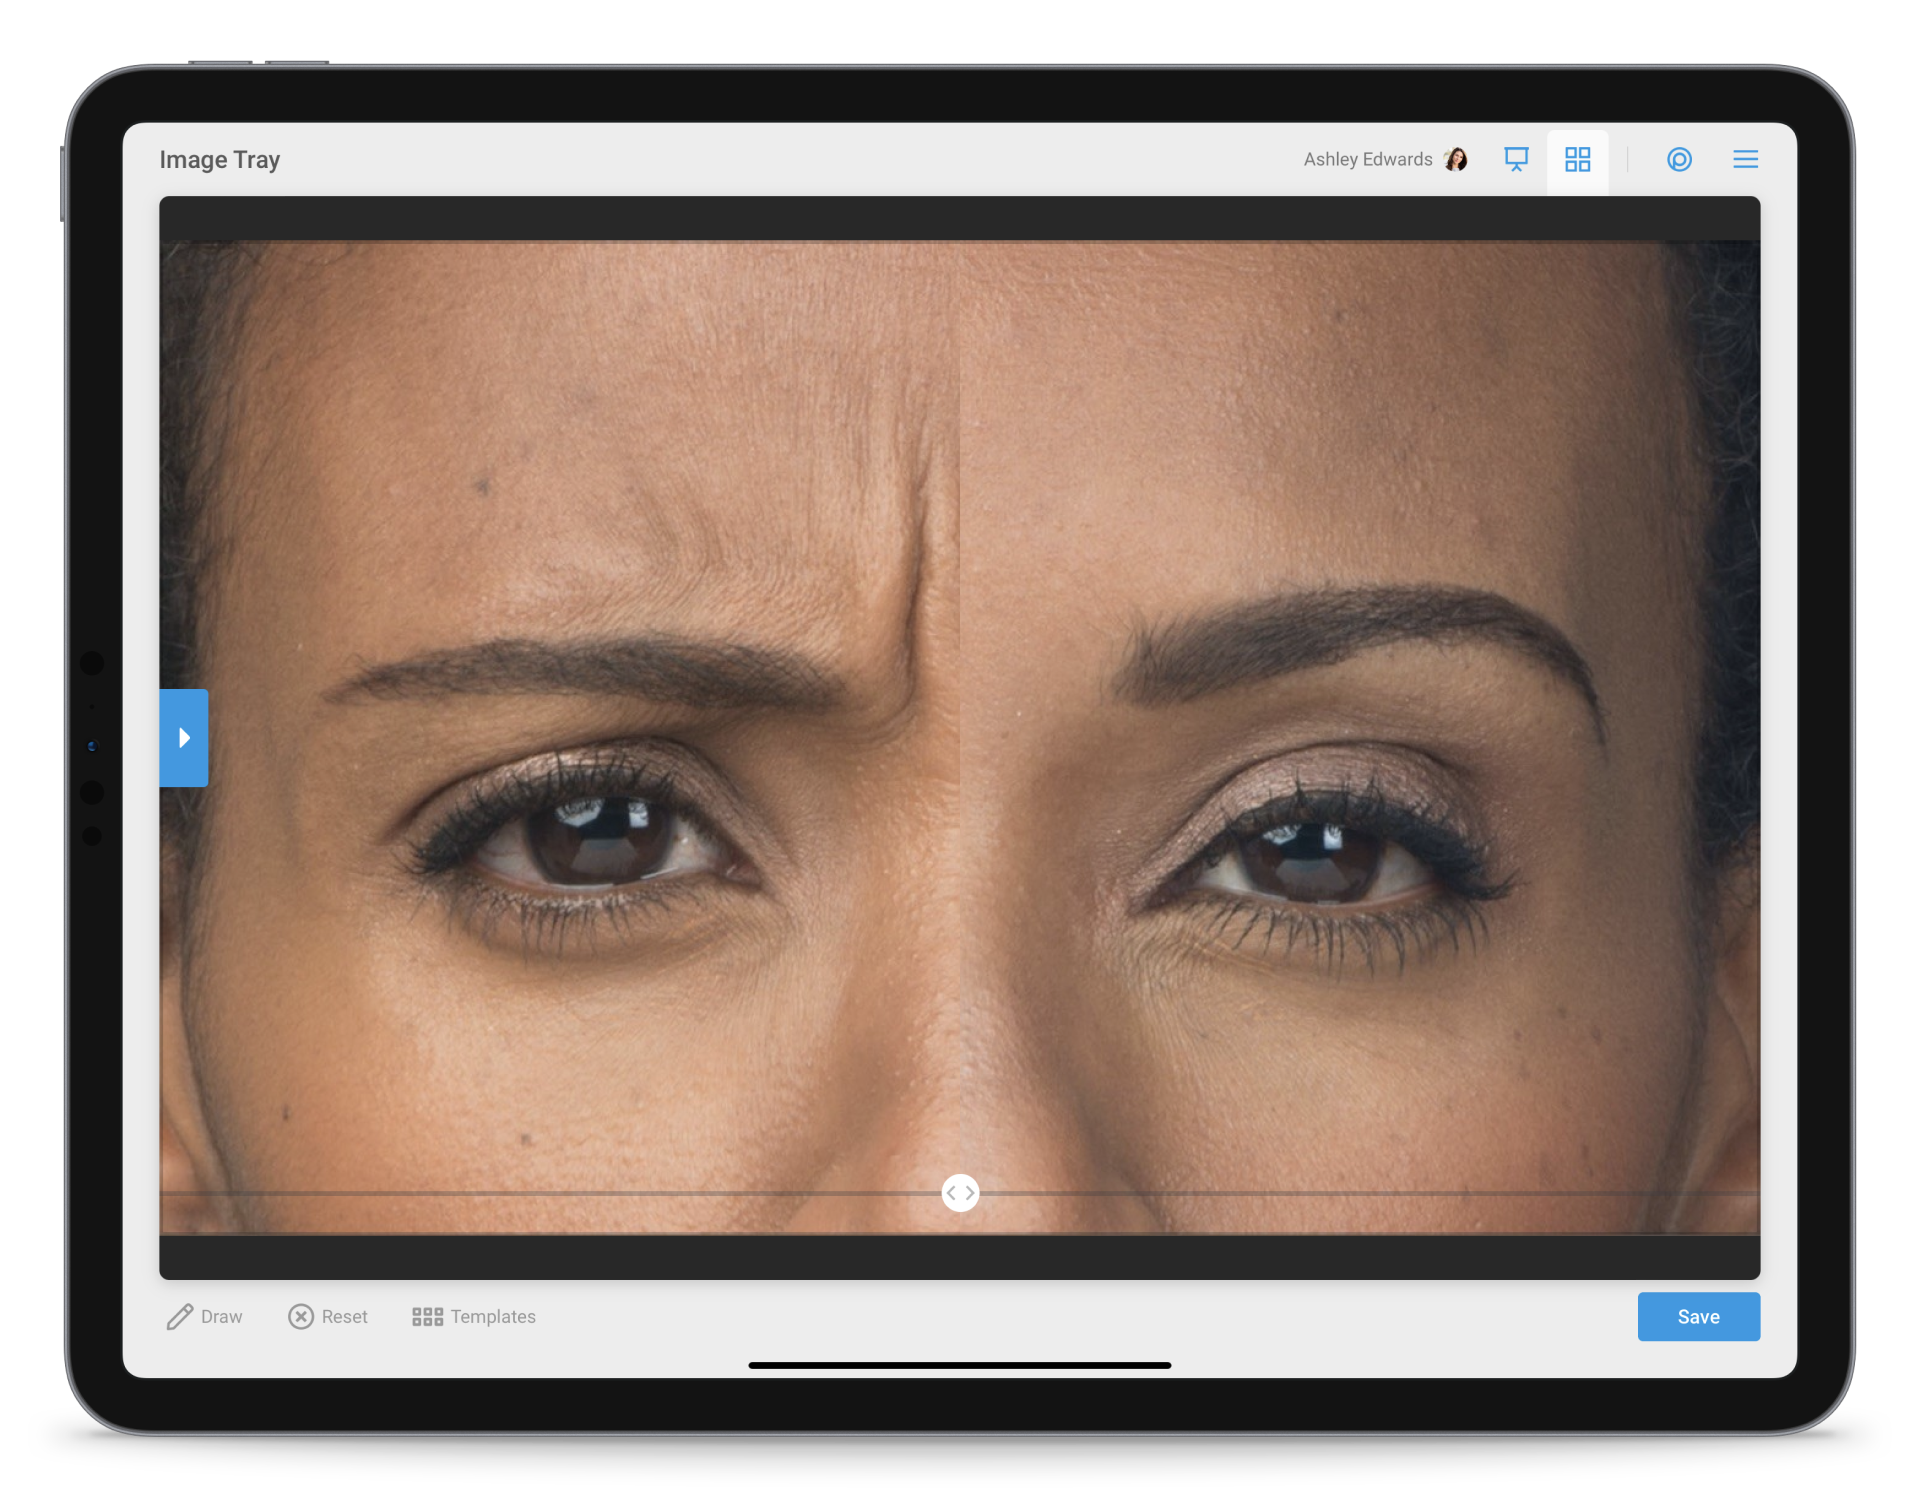
Task: Click the circular logo icon in the header
Action: pyautogui.click(x=1679, y=160)
